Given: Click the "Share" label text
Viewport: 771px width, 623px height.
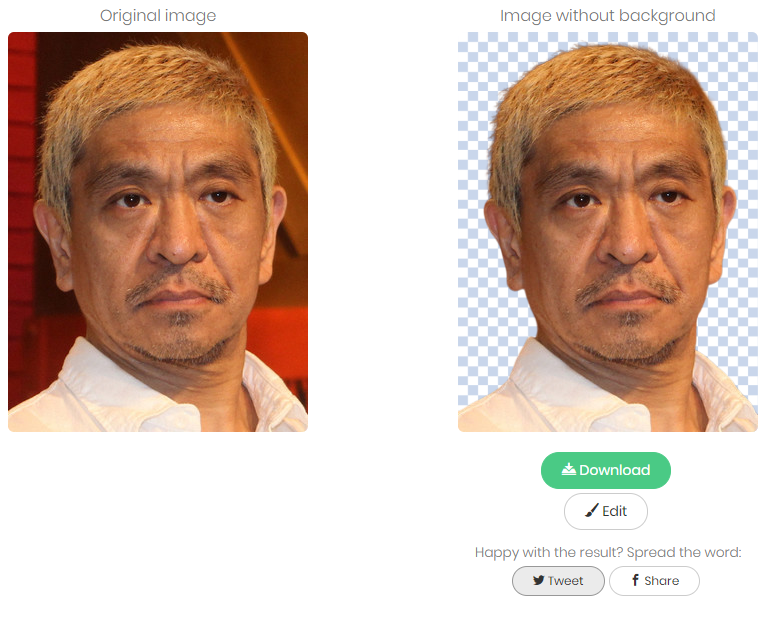Looking at the screenshot, I should [x=662, y=581].
